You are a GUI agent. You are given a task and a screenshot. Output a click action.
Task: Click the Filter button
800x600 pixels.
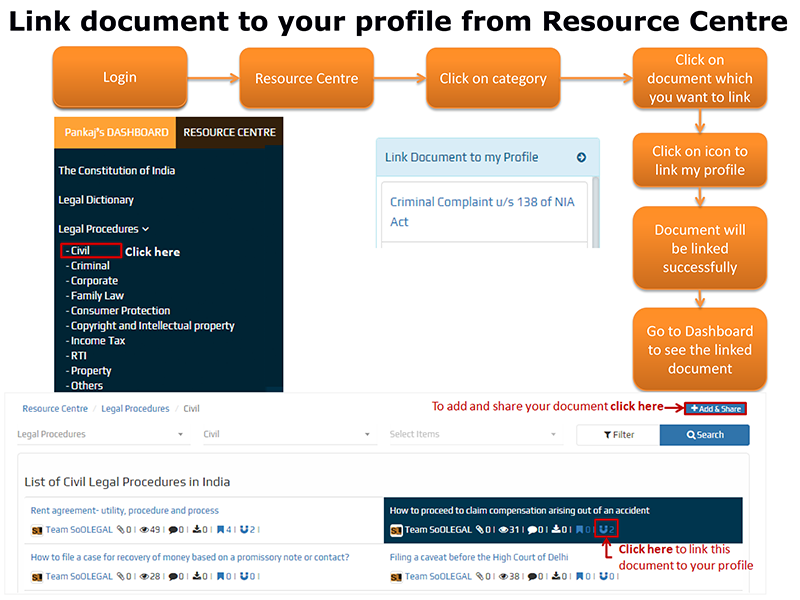(x=618, y=435)
